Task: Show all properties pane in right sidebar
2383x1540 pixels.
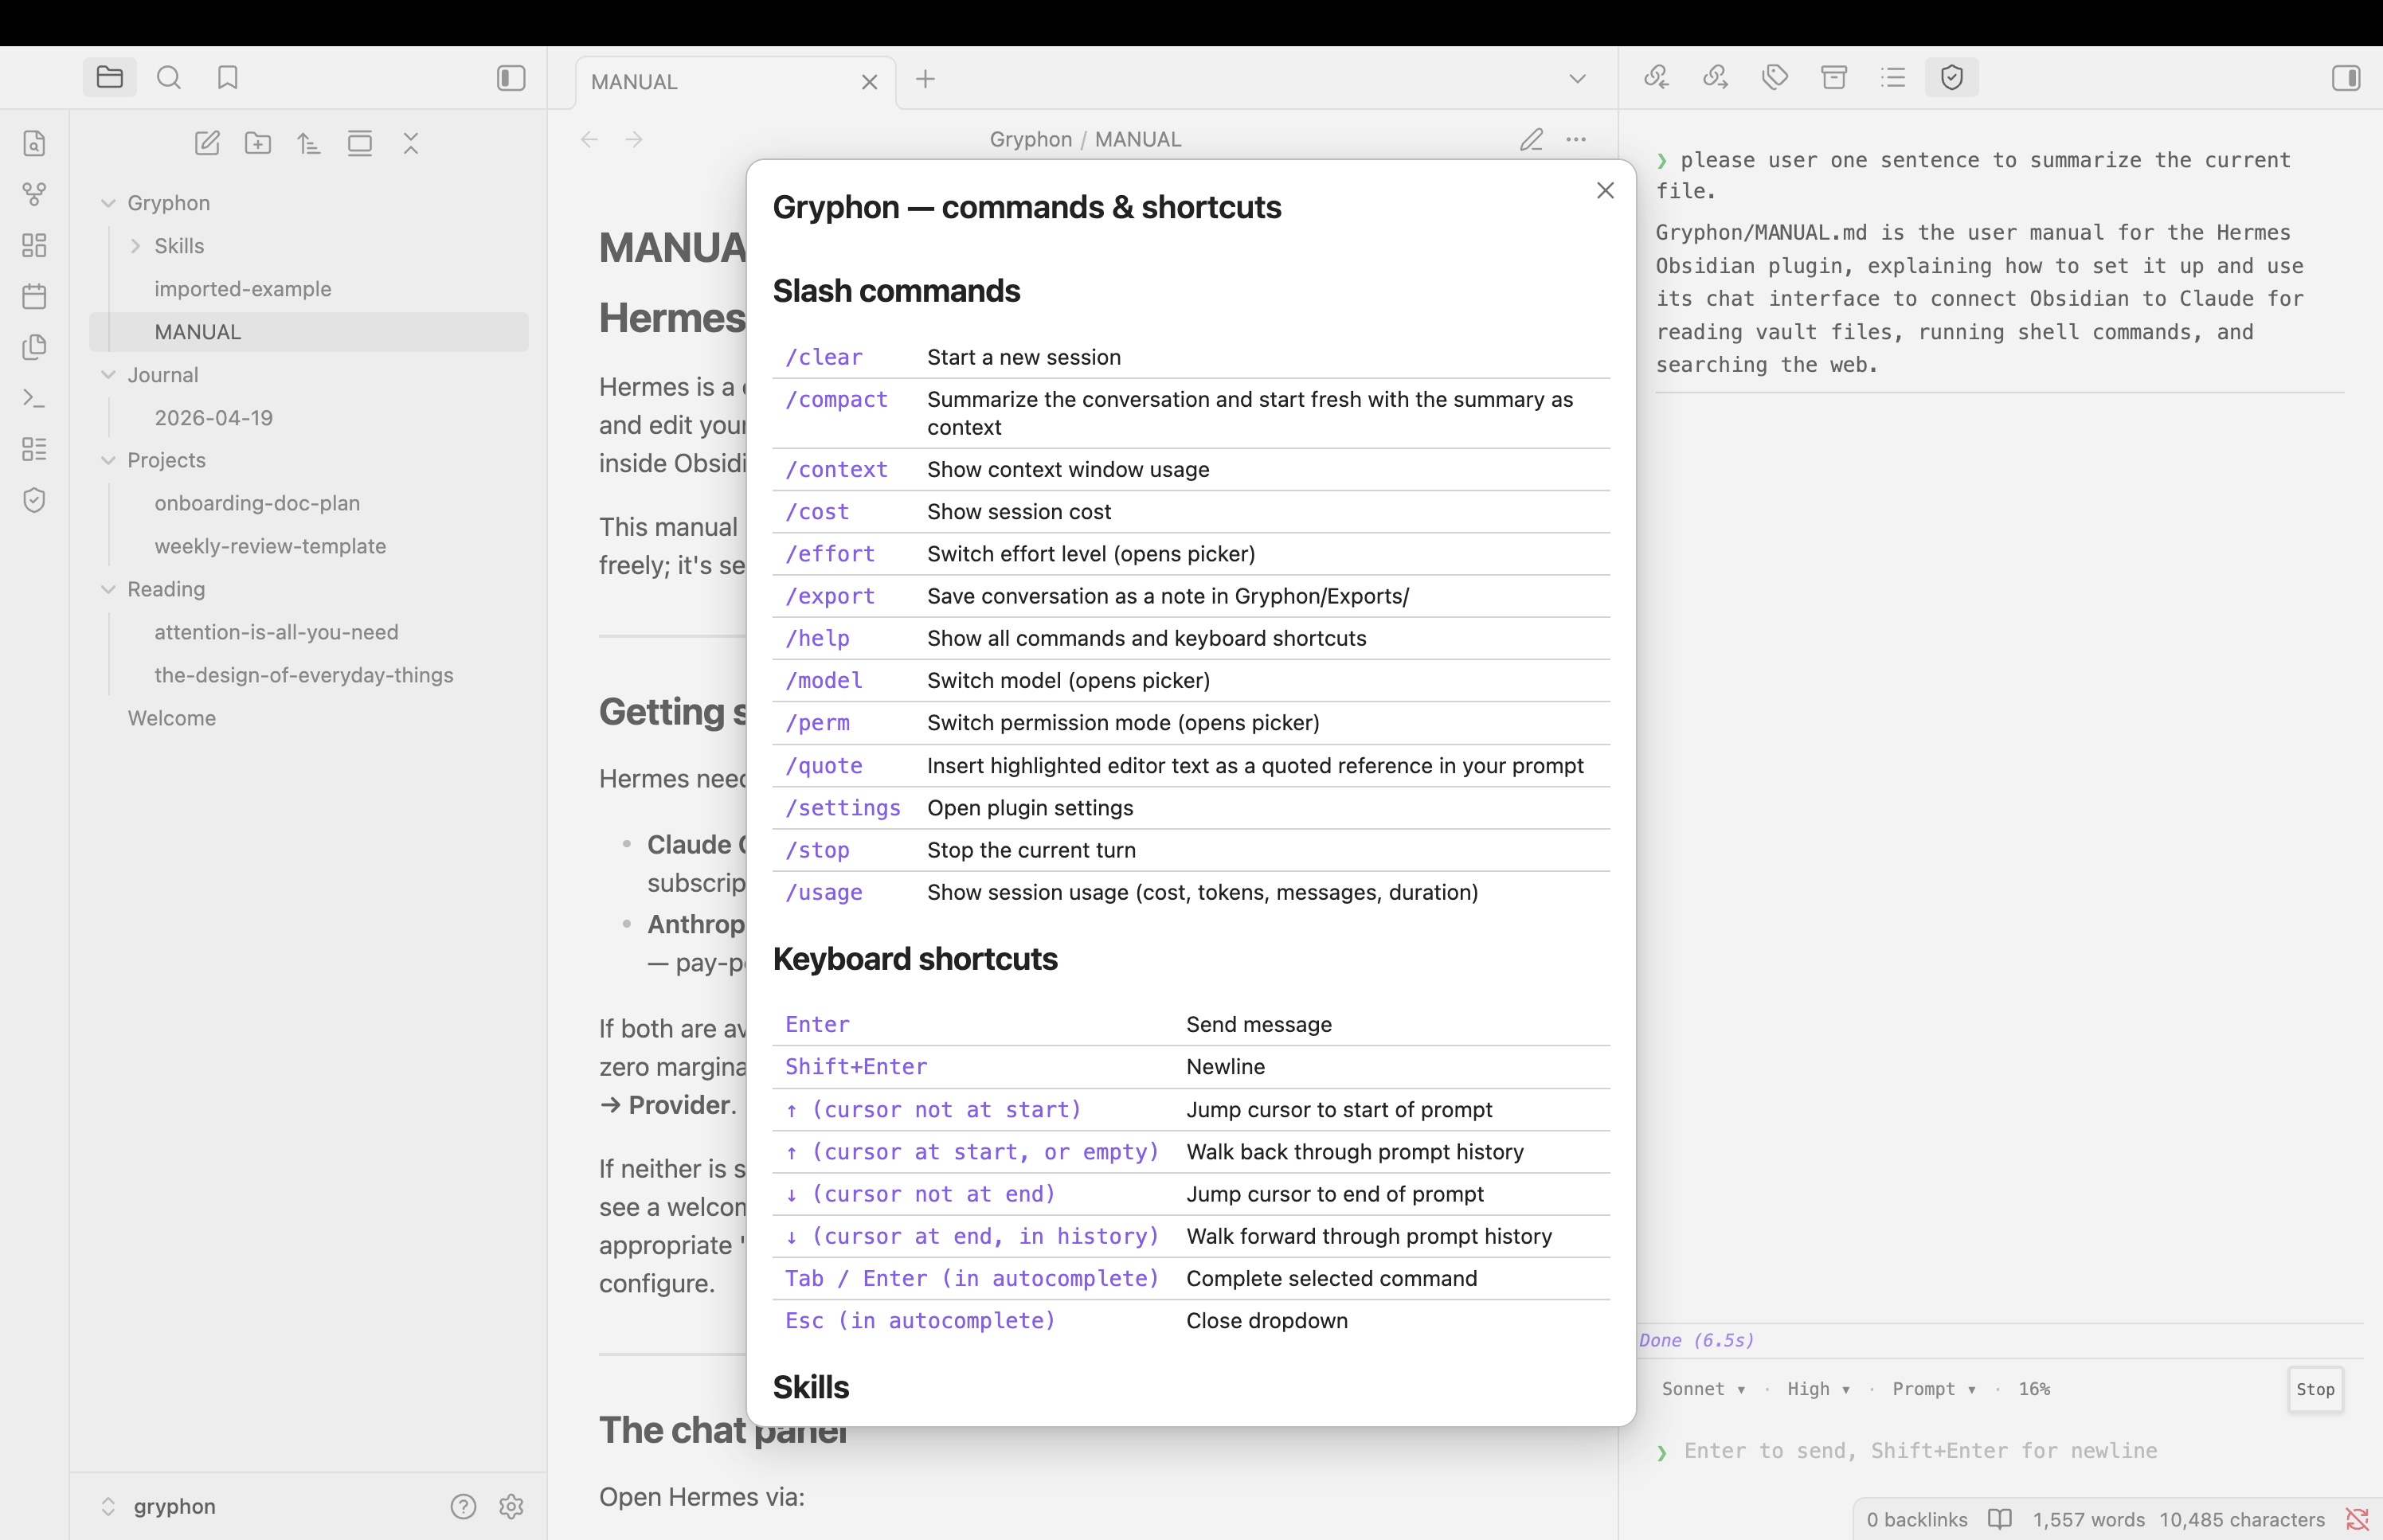Action: tap(1834, 77)
